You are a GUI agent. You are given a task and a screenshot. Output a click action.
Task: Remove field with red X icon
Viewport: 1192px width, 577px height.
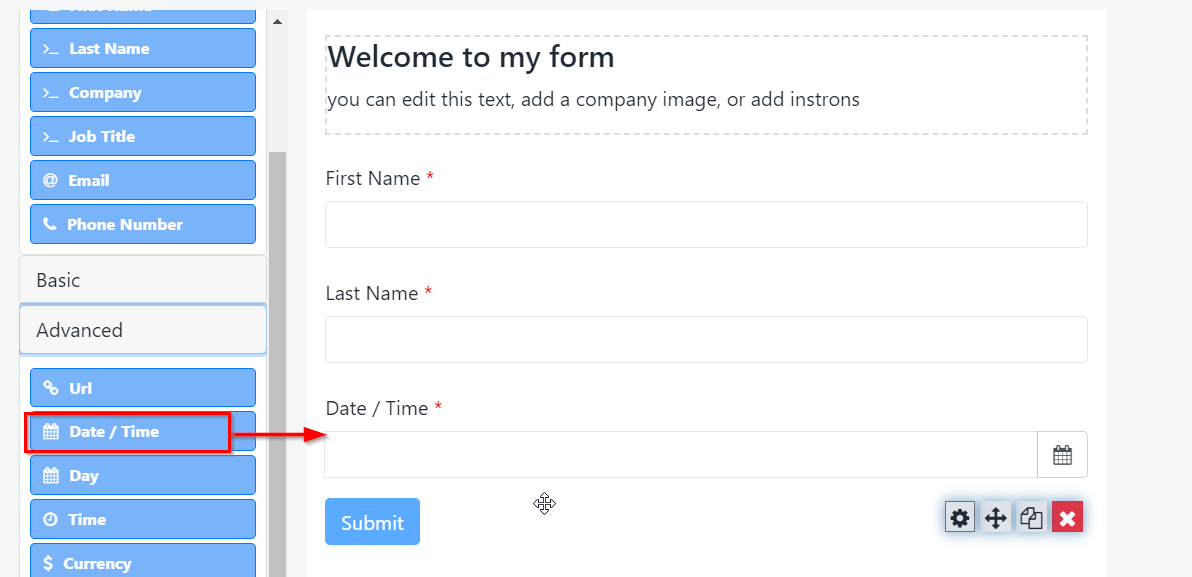coord(1067,517)
